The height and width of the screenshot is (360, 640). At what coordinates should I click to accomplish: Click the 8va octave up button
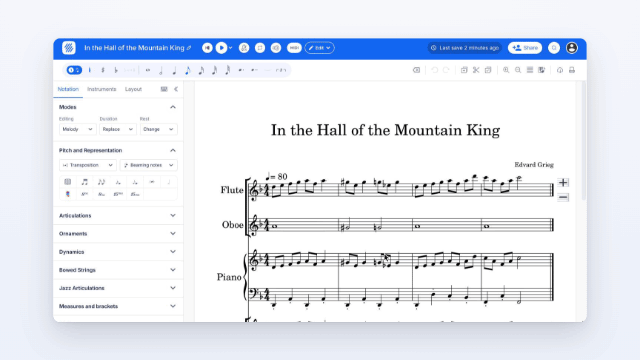tap(84, 194)
